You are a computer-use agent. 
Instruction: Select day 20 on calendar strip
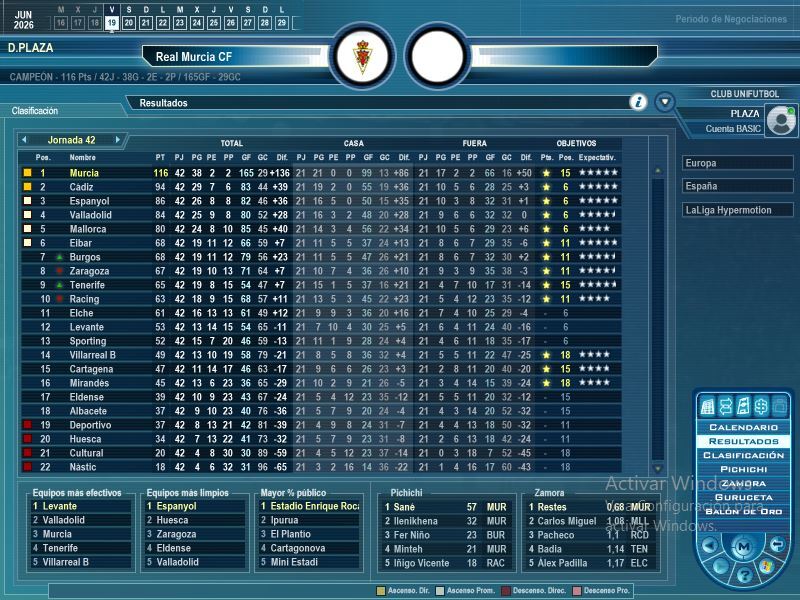[x=129, y=22]
